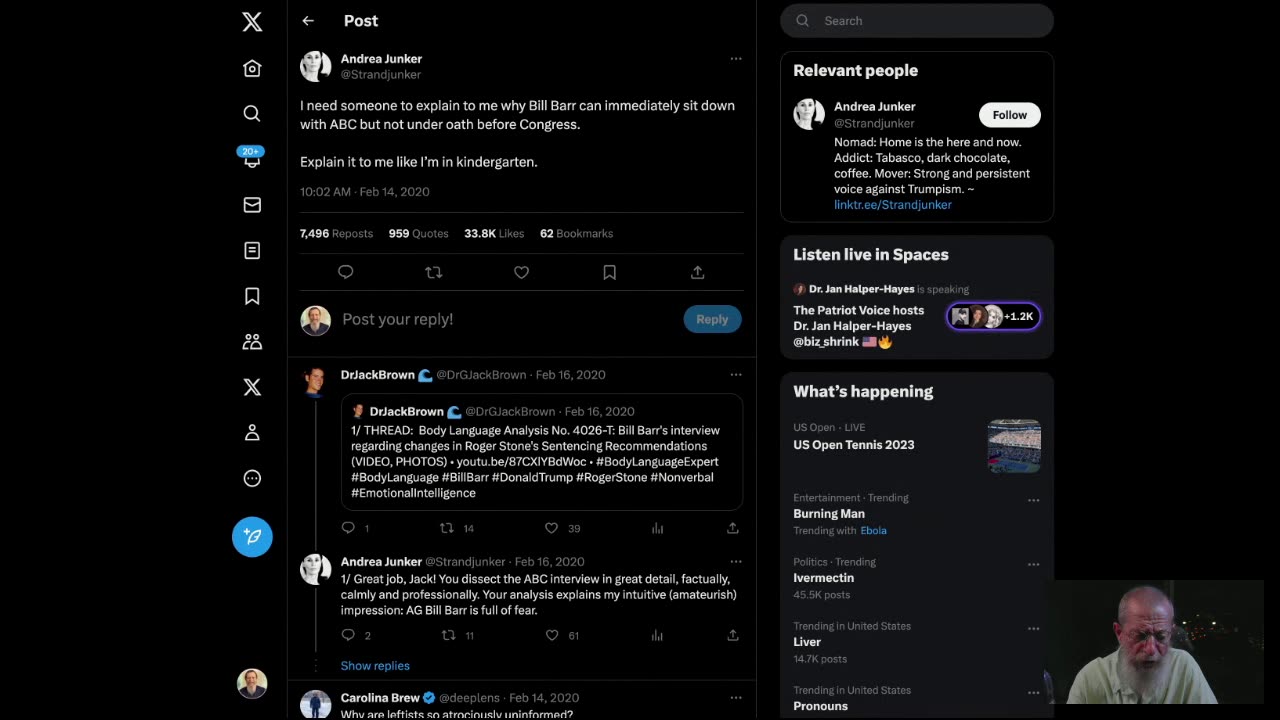Open Notifications bell with 20+ badge
1280x720 pixels.
(x=252, y=160)
